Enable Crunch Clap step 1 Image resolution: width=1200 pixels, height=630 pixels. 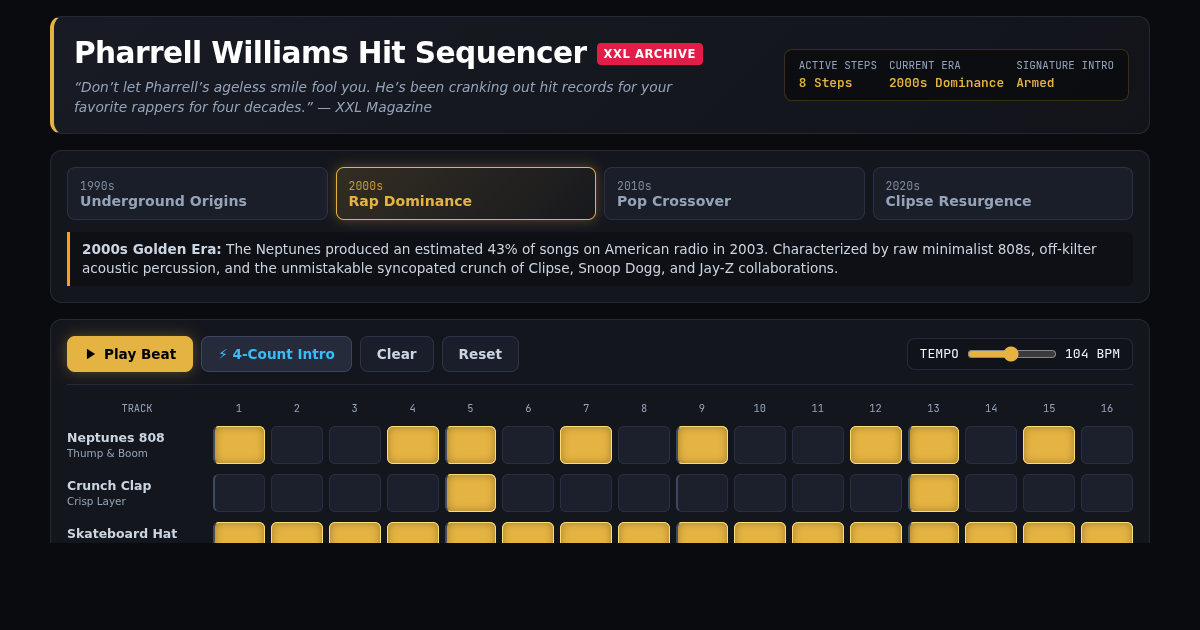pos(239,493)
